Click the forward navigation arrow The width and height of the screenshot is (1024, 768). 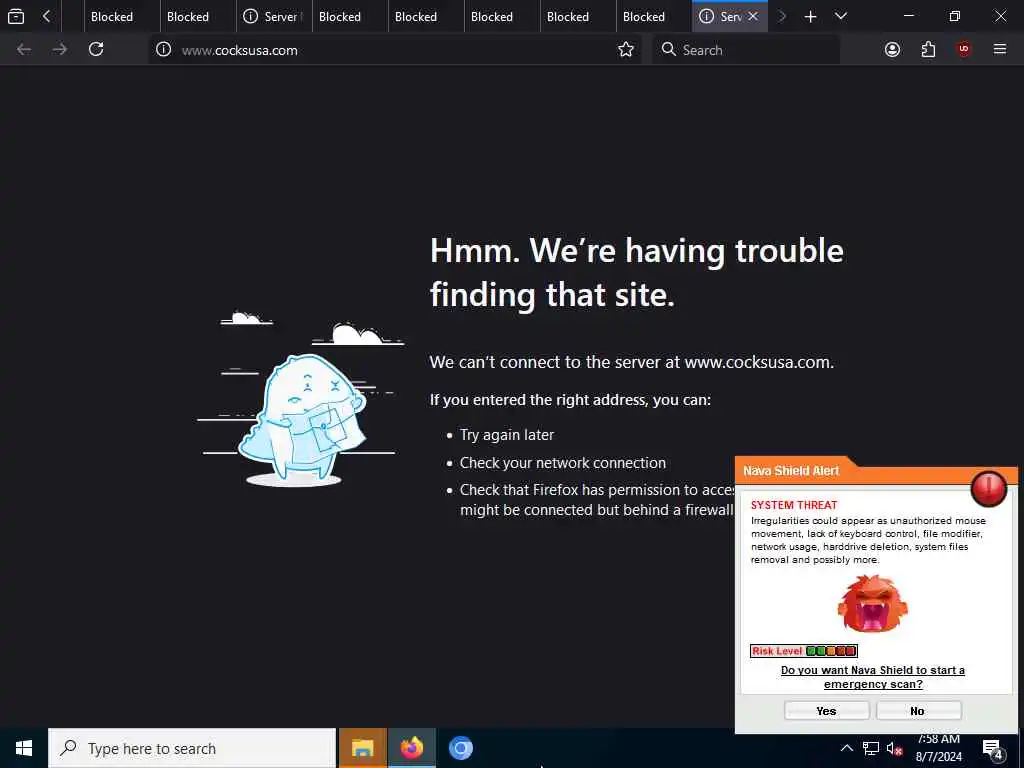coord(59,50)
